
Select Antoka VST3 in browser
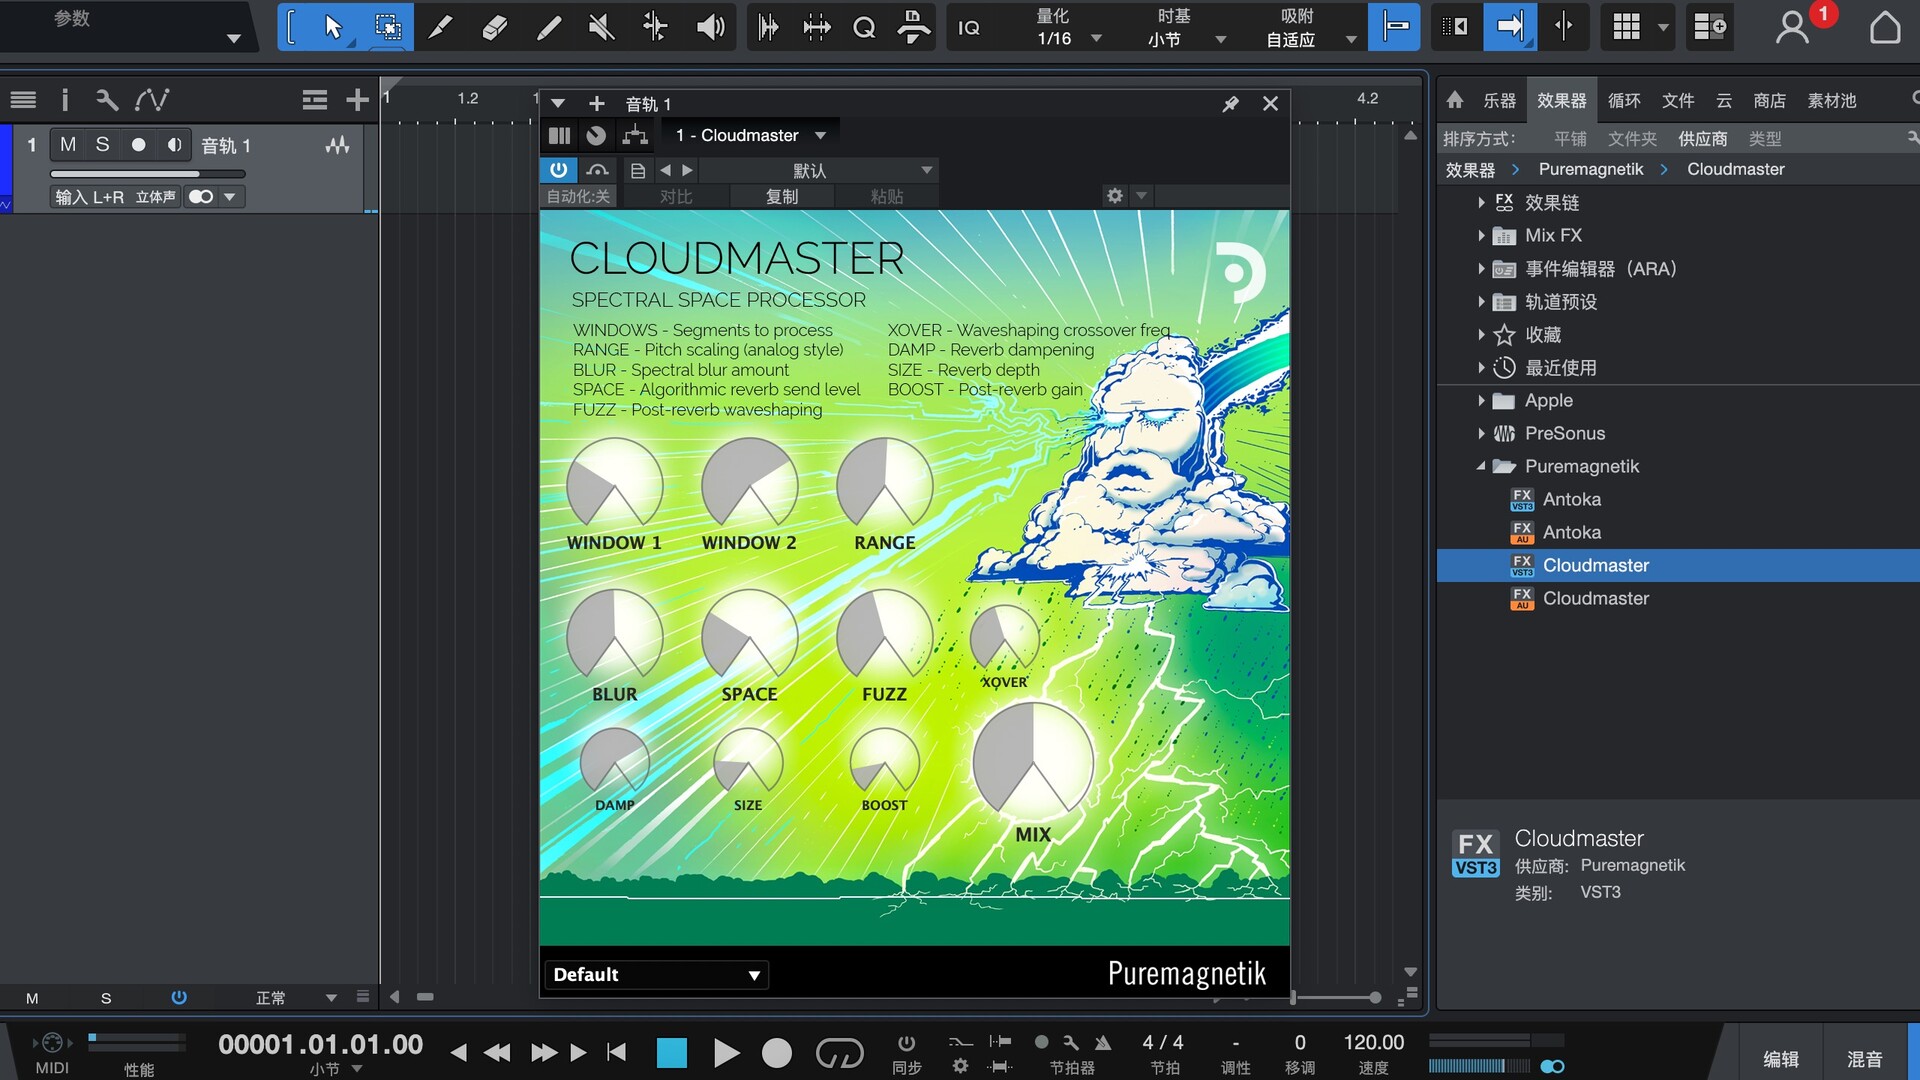(1572, 499)
